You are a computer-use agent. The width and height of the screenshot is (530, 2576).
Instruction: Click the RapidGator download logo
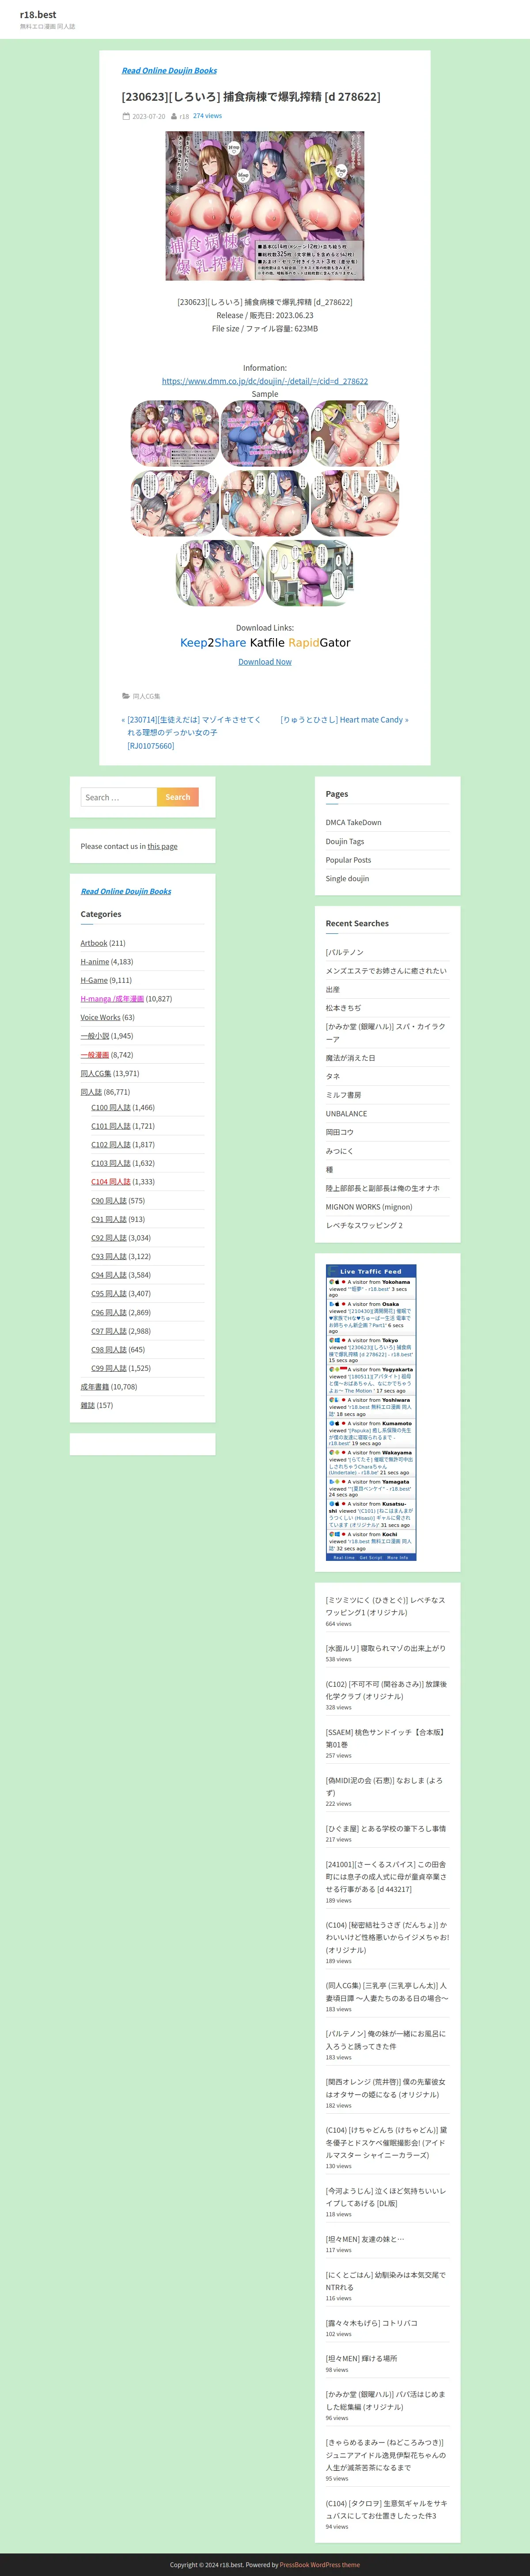click(319, 643)
